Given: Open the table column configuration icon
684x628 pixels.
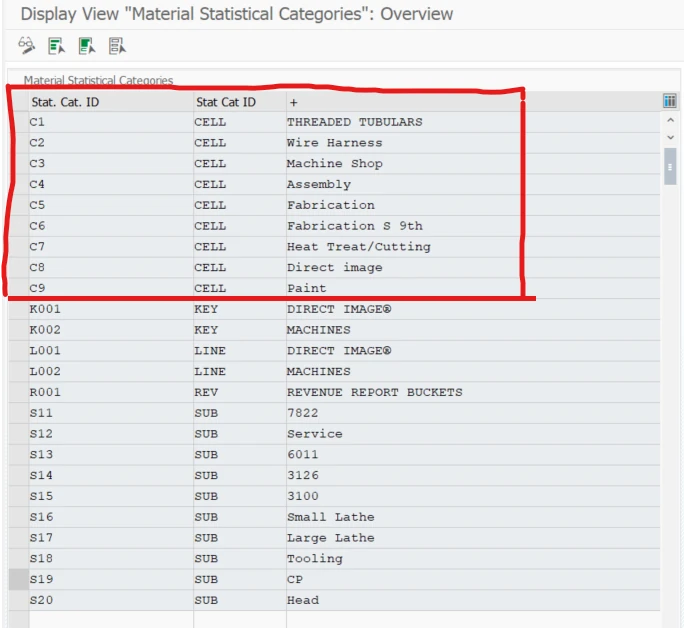Looking at the screenshot, I should pyautogui.click(x=670, y=101).
